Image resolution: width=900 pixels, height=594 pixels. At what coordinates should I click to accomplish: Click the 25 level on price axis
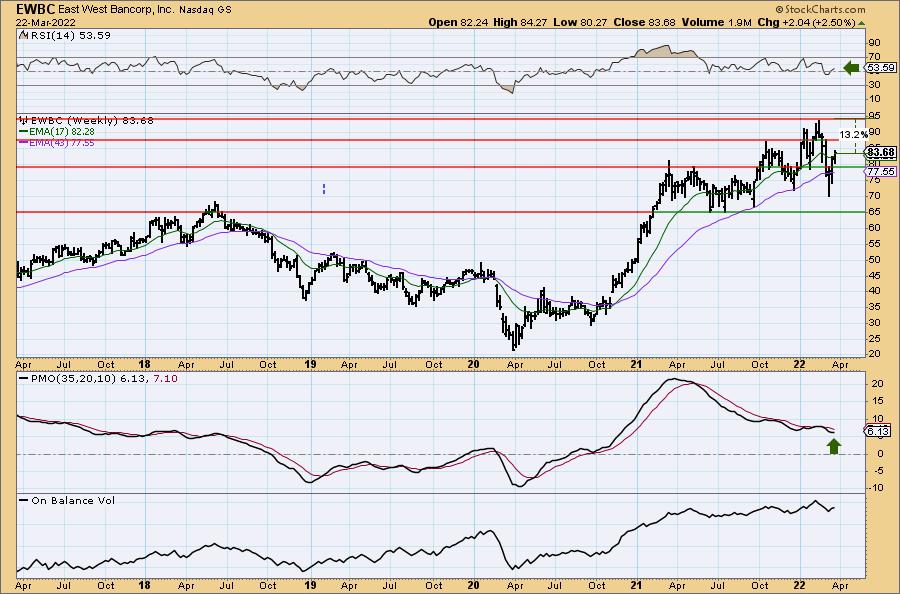click(874, 339)
